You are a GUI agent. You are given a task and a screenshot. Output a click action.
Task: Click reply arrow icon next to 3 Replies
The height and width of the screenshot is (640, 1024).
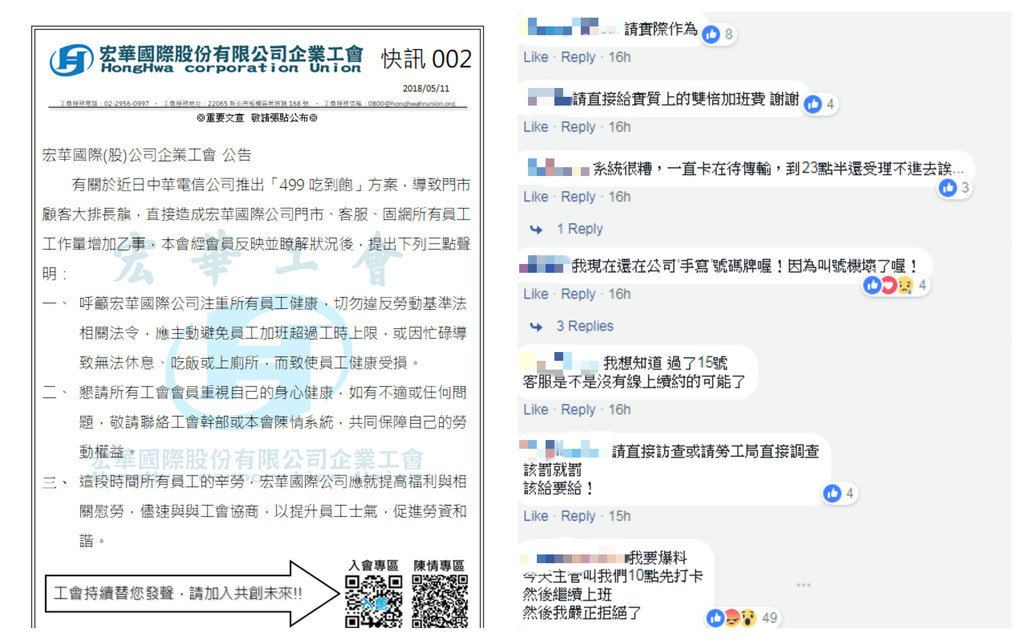[536, 327]
